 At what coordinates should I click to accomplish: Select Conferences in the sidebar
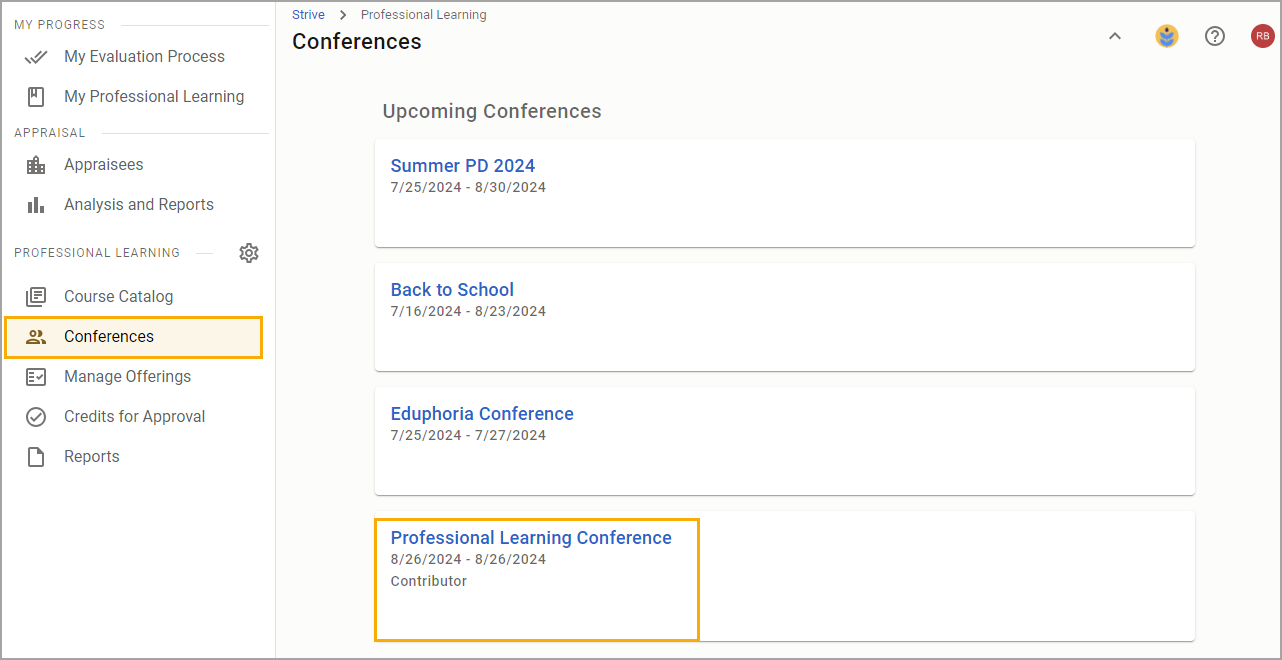[x=134, y=337]
